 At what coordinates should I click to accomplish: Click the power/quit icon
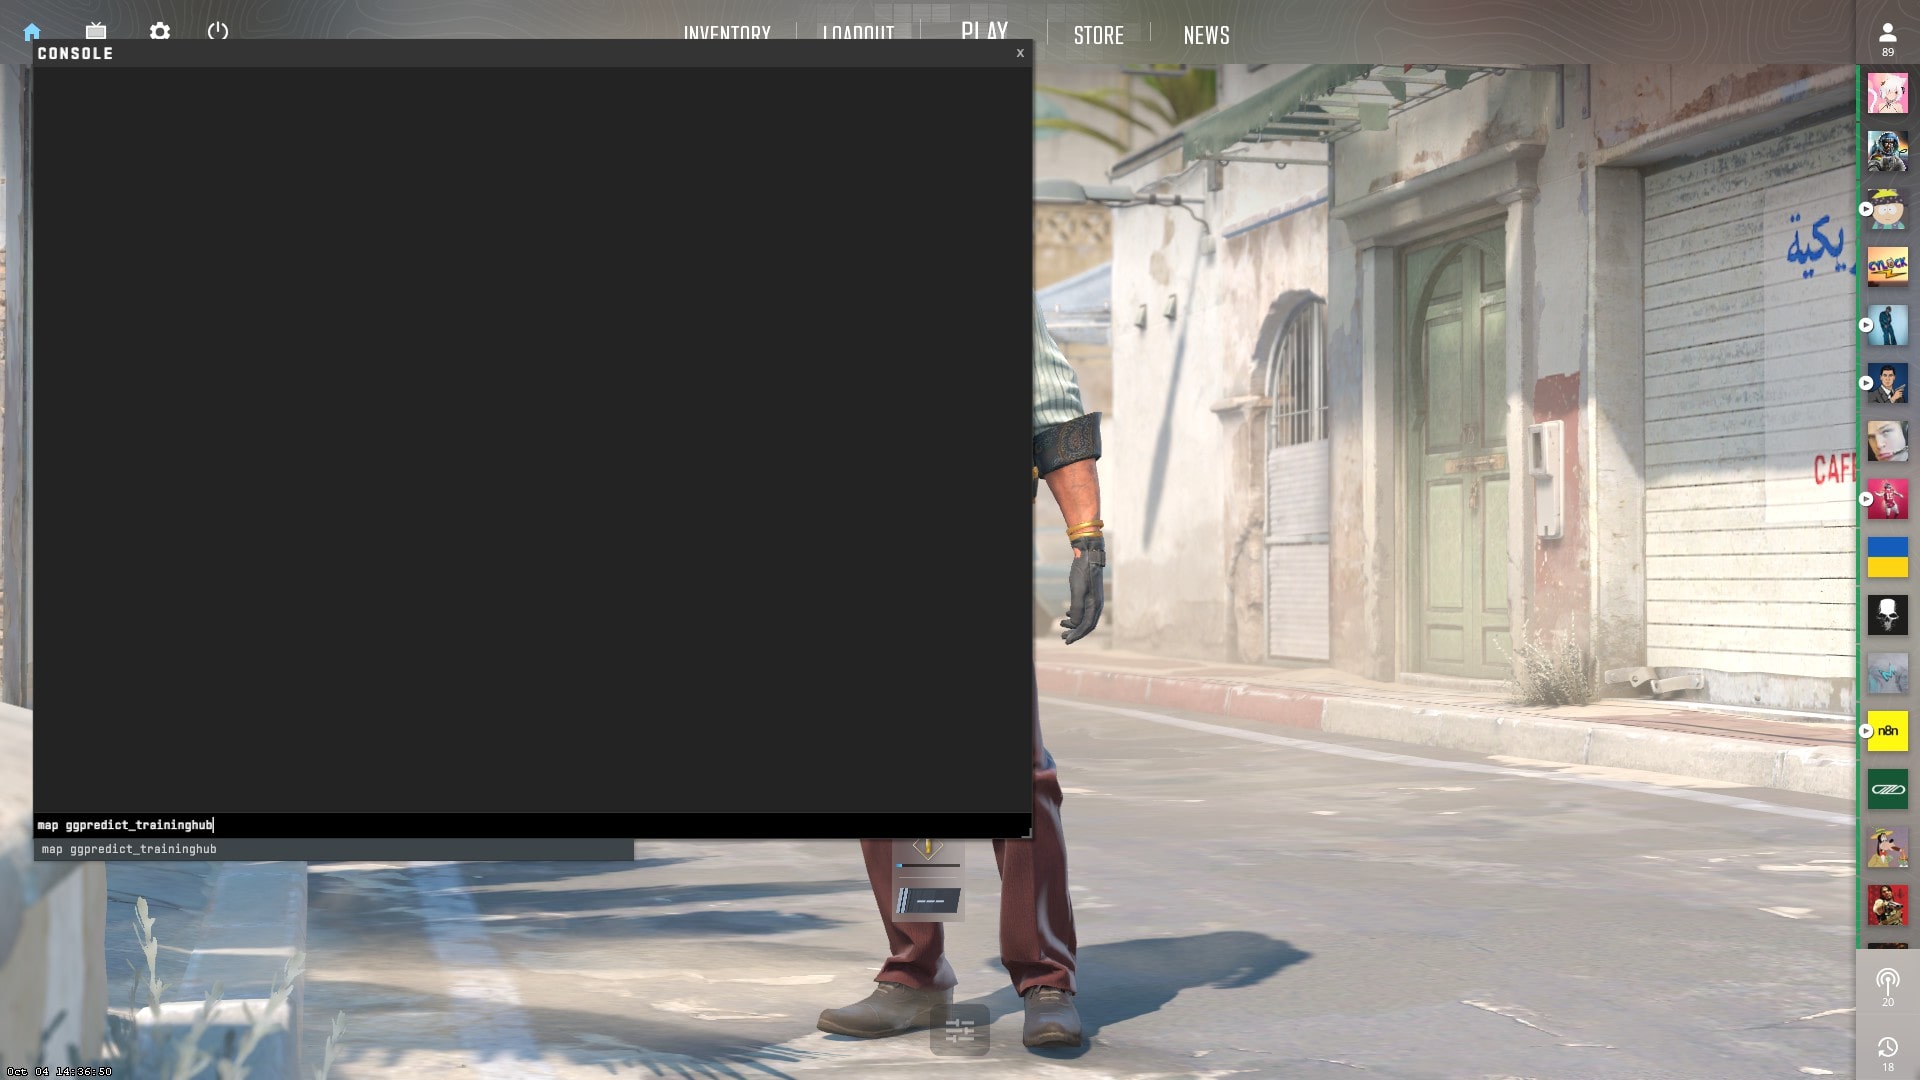(216, 30)
